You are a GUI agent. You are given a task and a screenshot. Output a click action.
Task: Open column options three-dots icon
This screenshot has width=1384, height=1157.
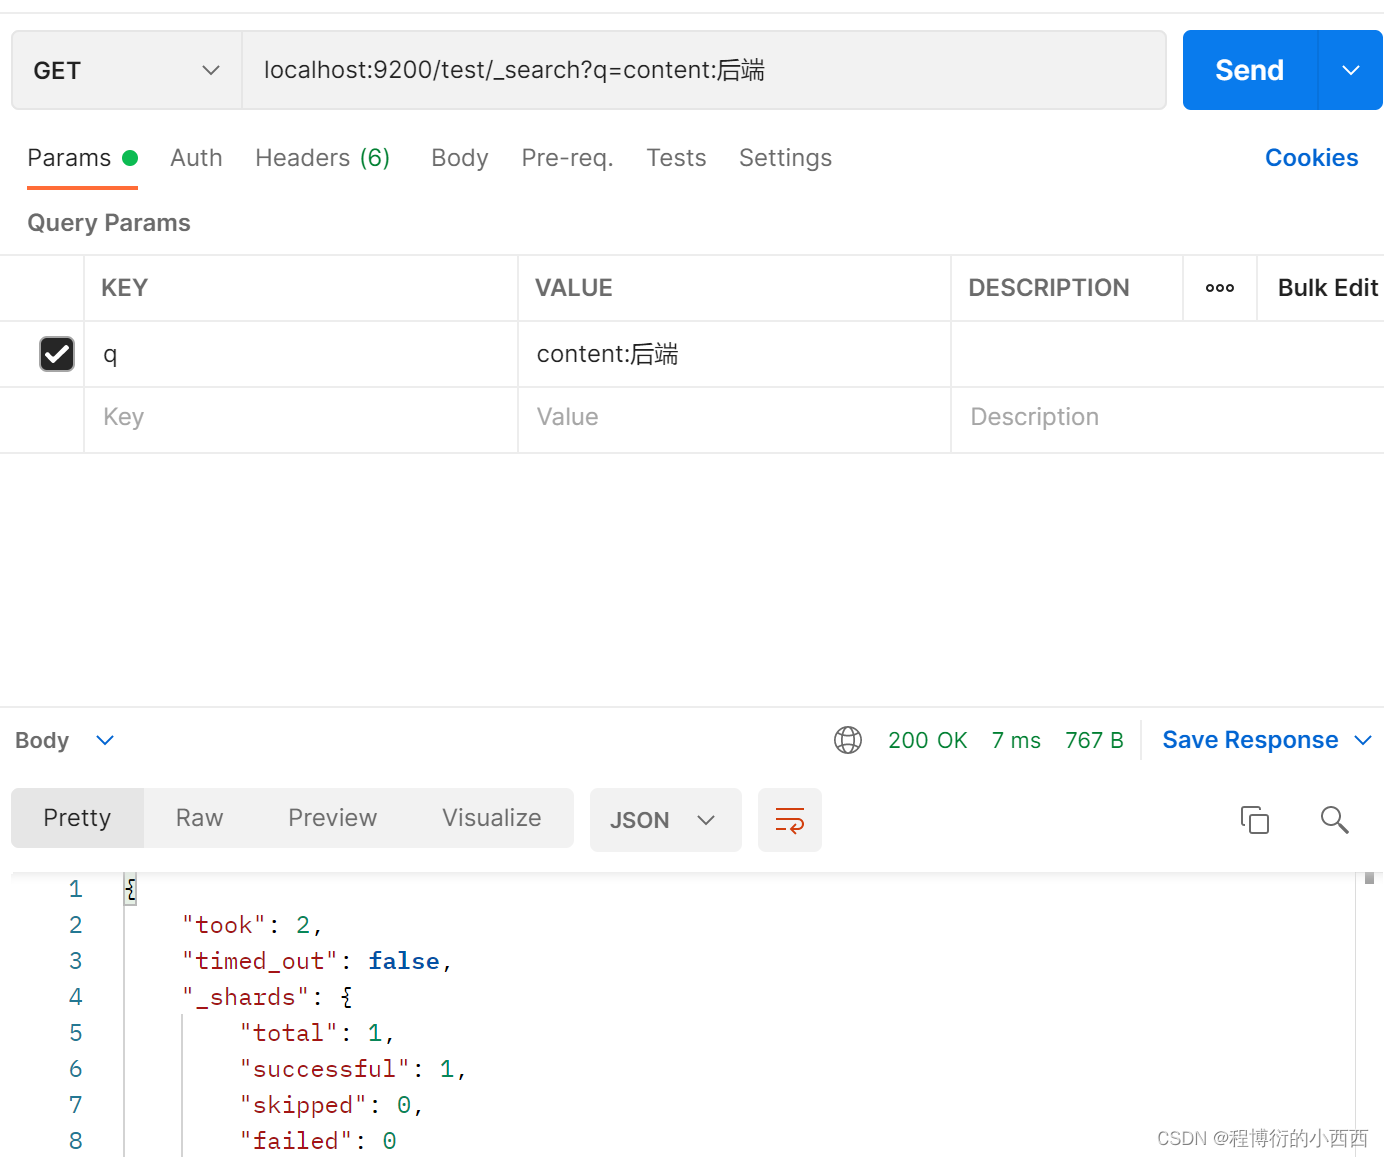click(1220, 288)
